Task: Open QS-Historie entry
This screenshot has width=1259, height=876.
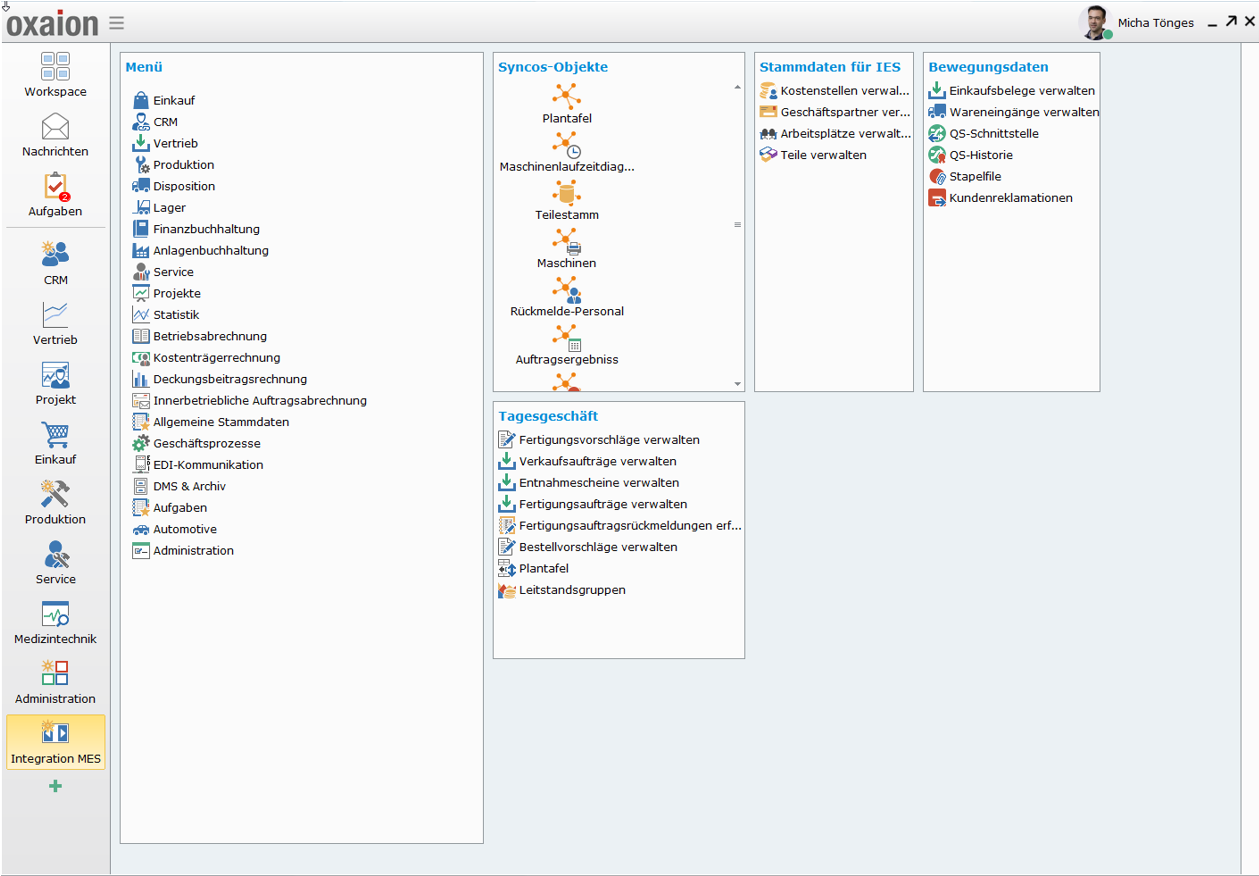Action: (970, 155)
